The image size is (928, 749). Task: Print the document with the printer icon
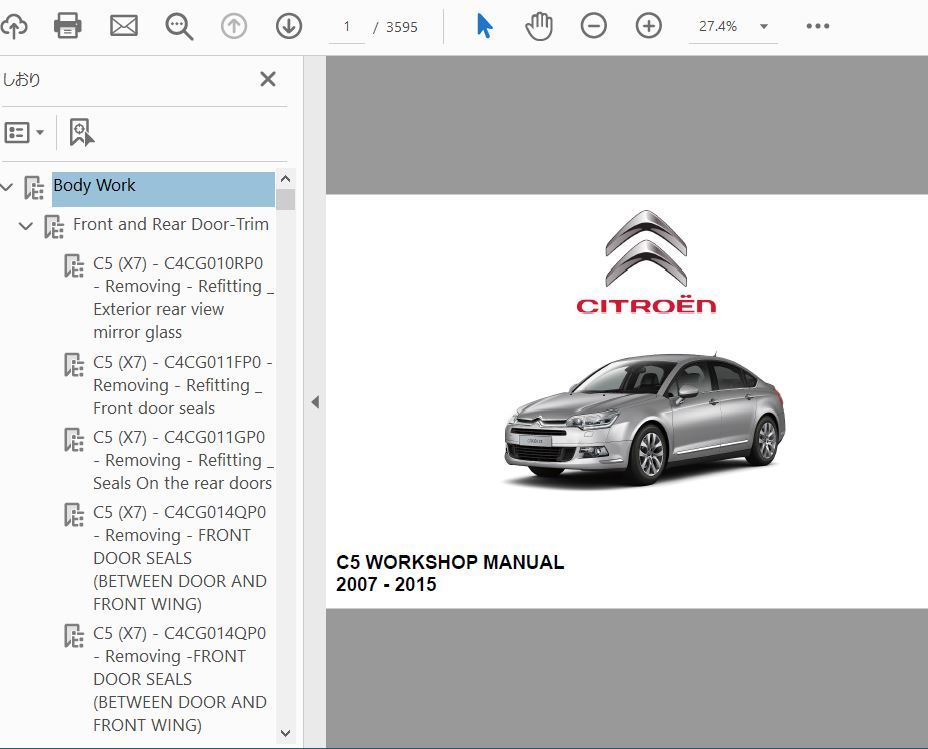[x=67, y=26]
